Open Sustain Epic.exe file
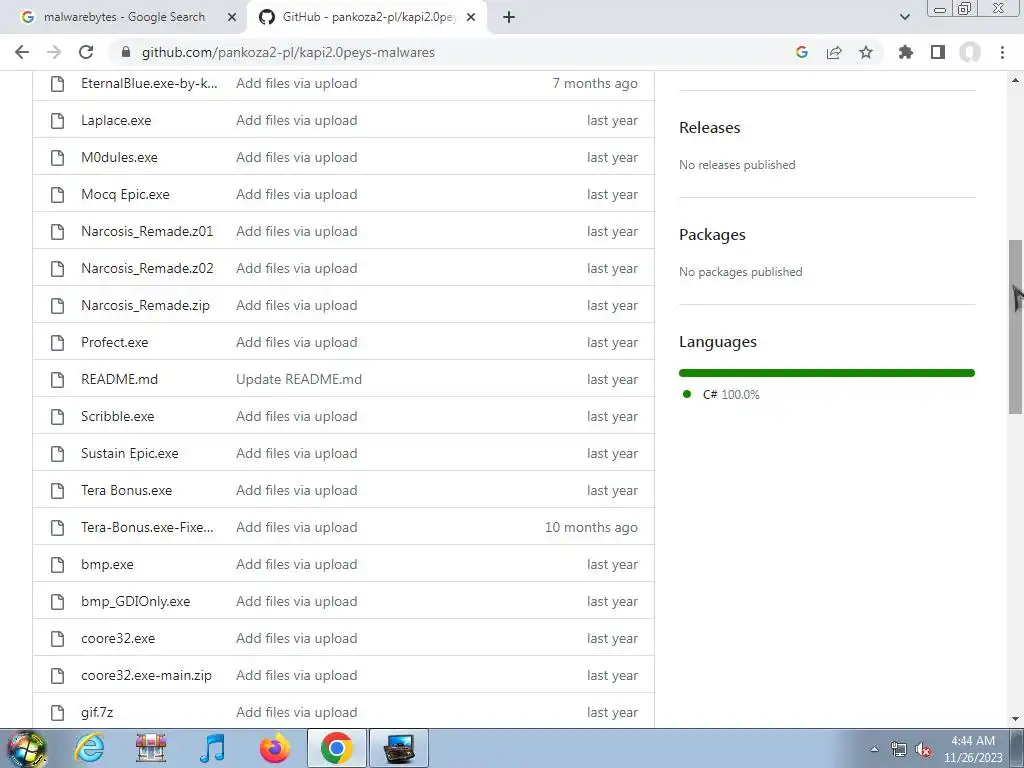 click(130, 454)
